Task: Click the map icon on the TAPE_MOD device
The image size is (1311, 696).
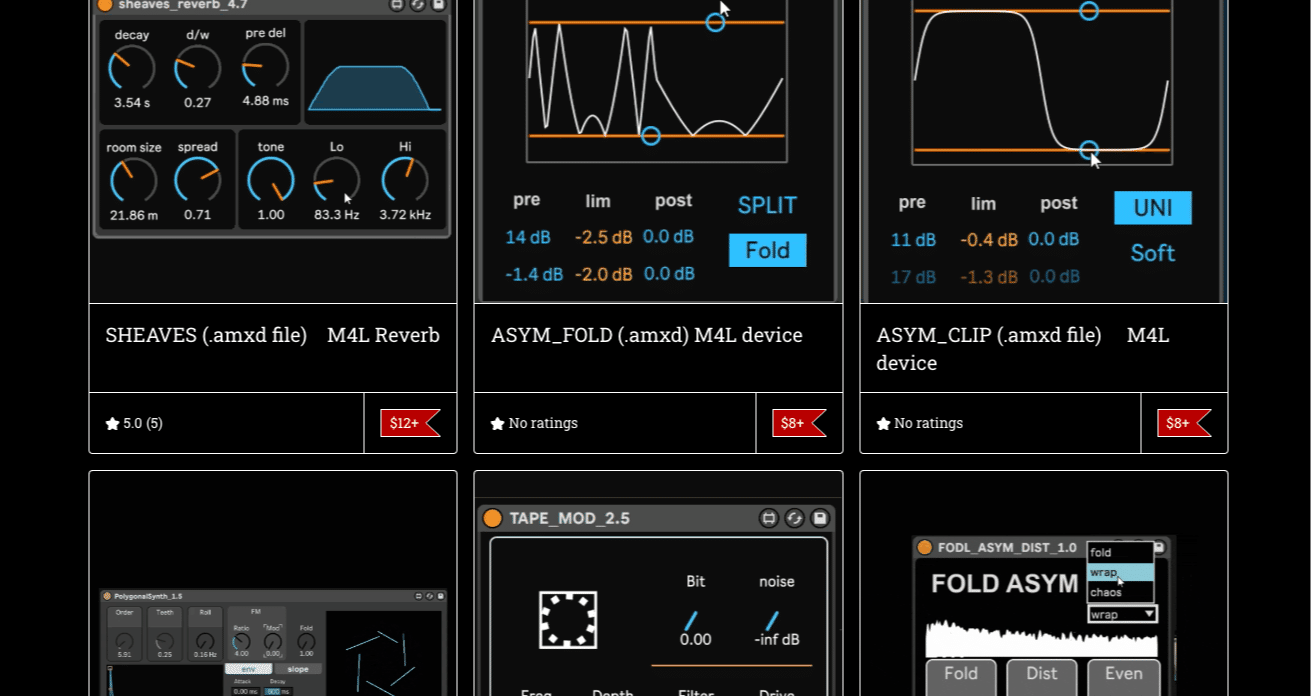Action: [x=768, y=518]
